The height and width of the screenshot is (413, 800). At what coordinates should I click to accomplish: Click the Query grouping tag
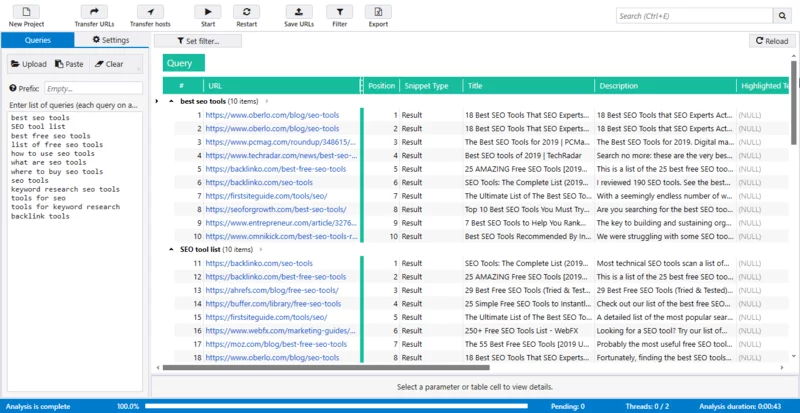(x=184, y=63)
